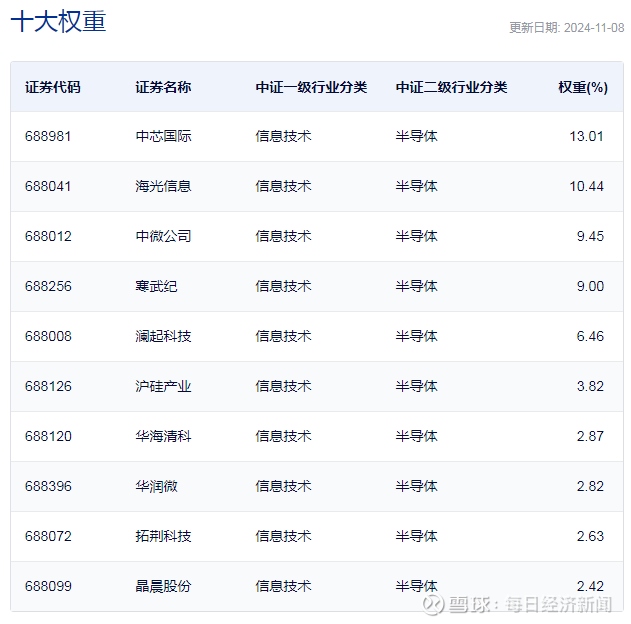Click the 证券名称 column header
The width and height of the screenshot is (631, 624).
[x=163, y=87]
